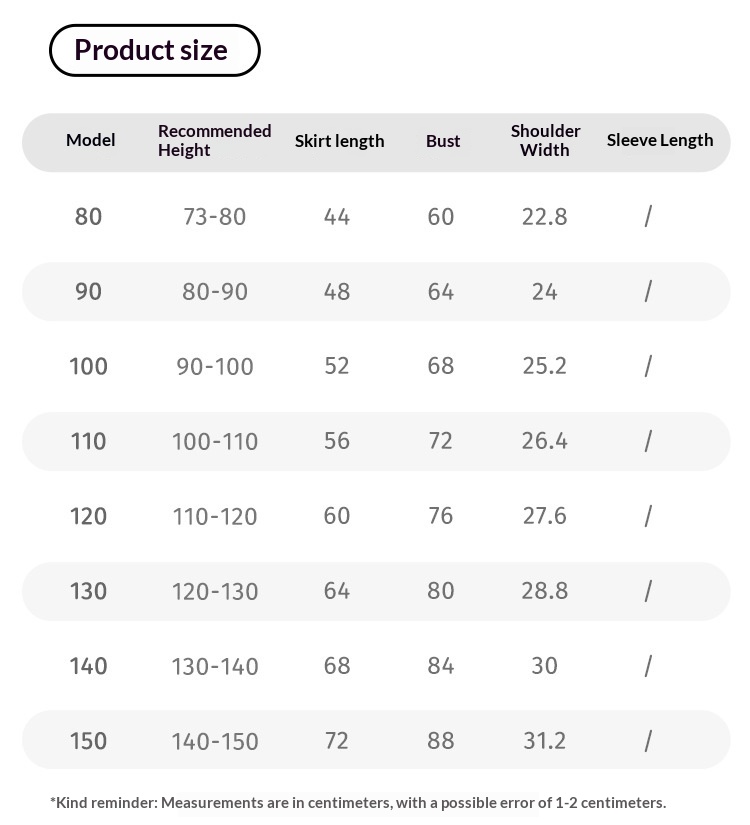Click the shoulder width value 31.2
The height and width of the screenshot is (825, 750).
pos(545,741)
